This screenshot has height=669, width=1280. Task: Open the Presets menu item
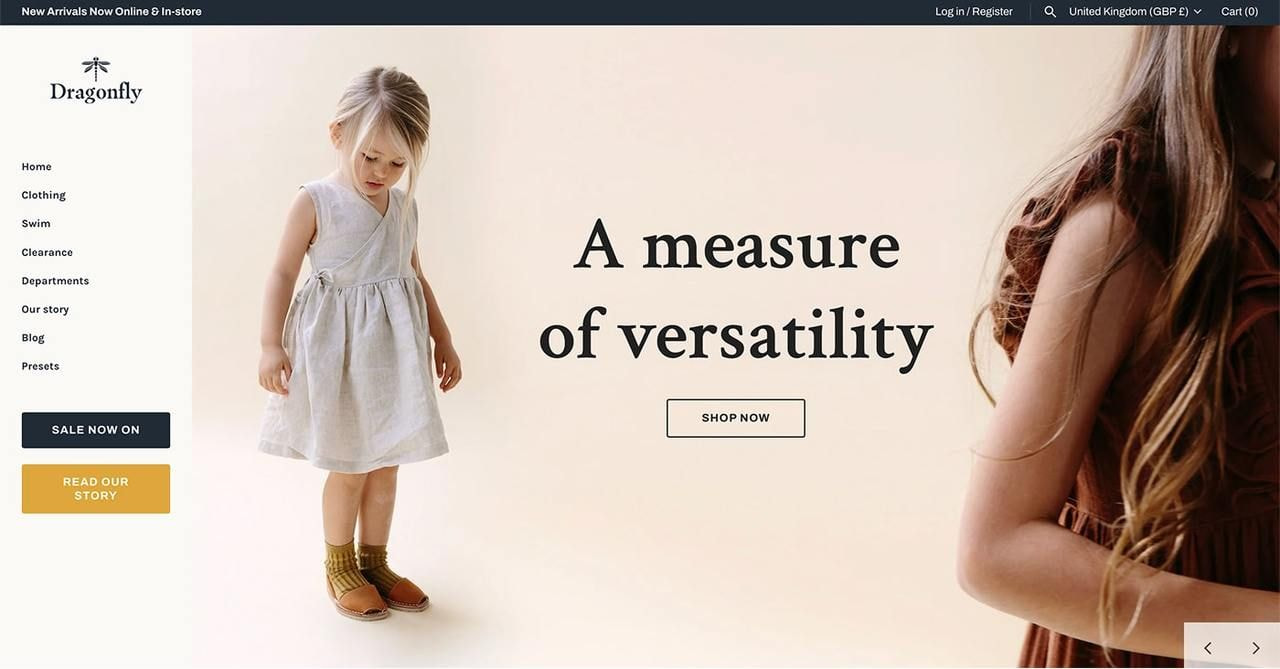40,367
